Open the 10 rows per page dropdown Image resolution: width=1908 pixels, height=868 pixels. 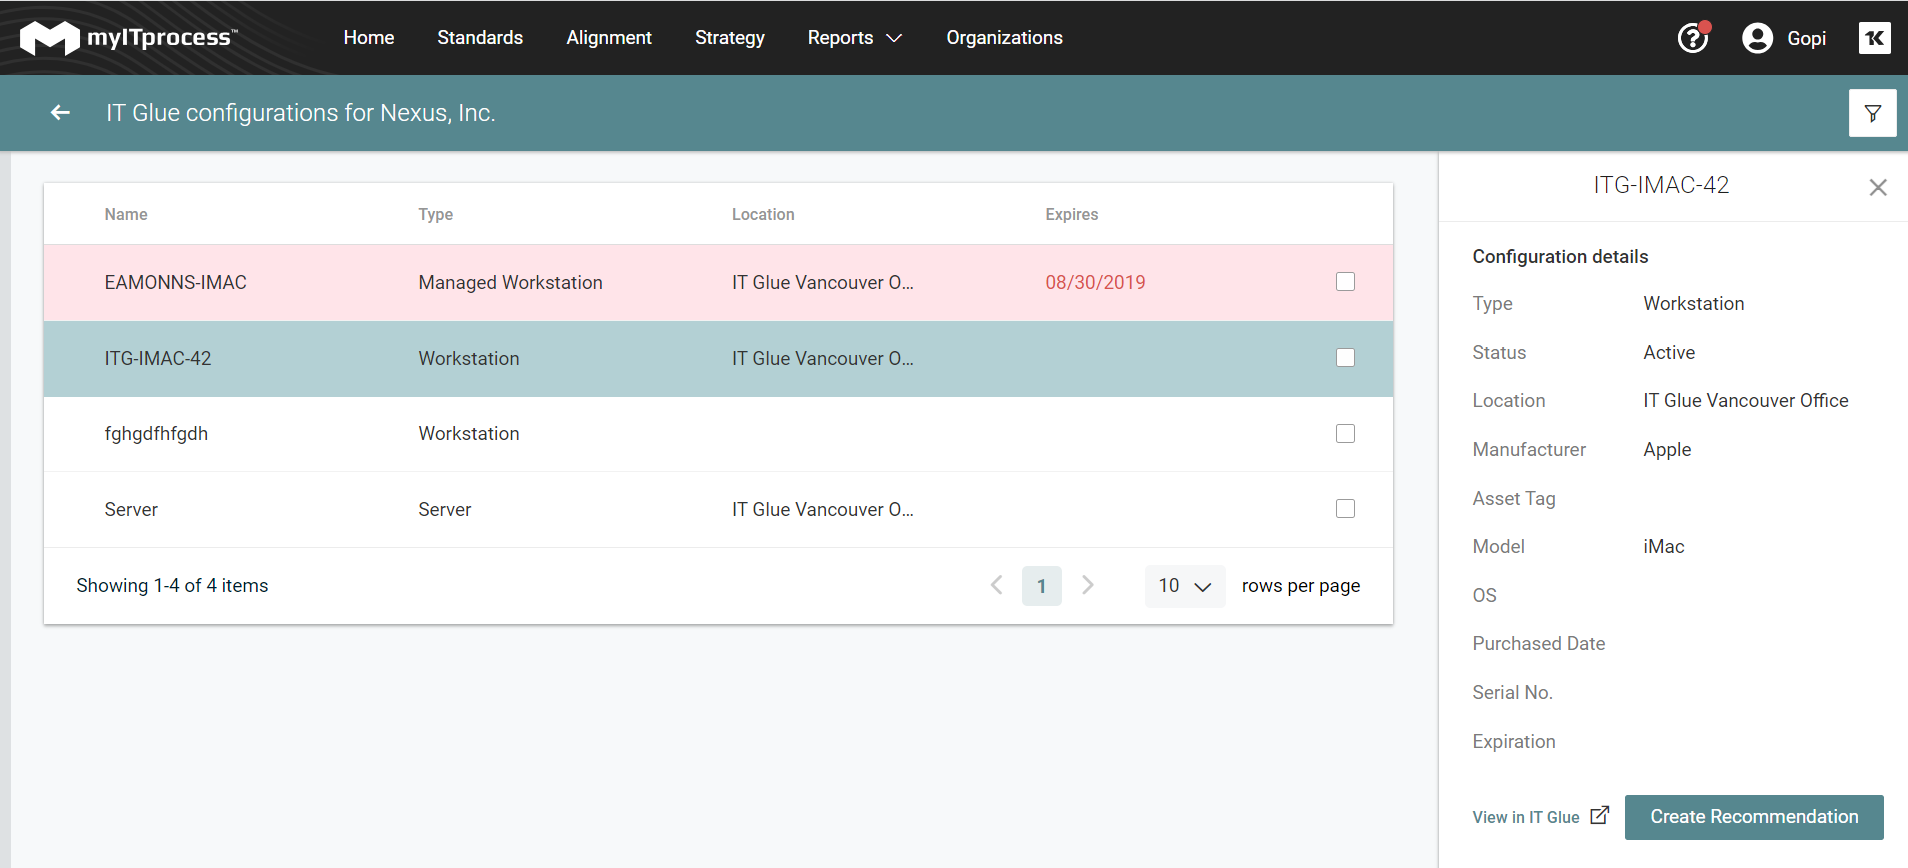tap(1184, 586)
